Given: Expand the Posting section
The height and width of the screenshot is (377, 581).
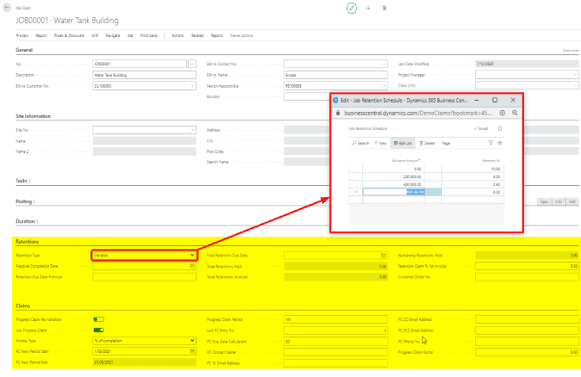Looking at the screenshot, I should point(25,202).
